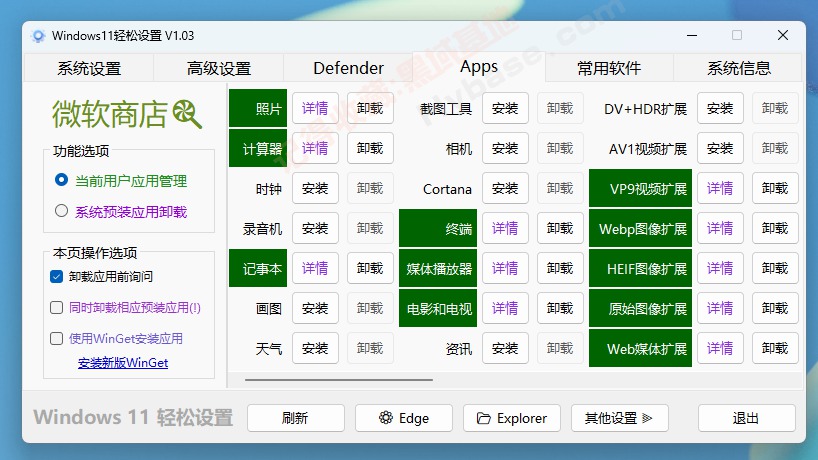The width and height of the screenshot is (818, 460).
Task: Expand 其他设置 menu button
Action: 620,418
